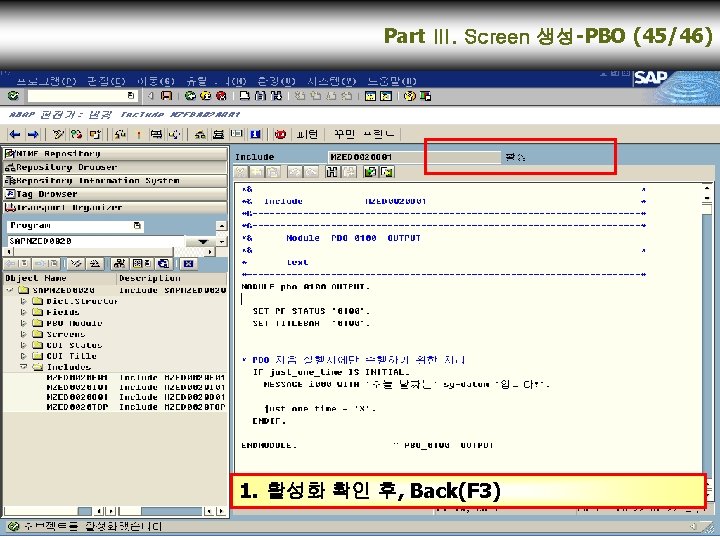Image resolution: width=720 pixels, height=540 pixels.
Task: Click the Customize Local Layout icon
Action: click(425, 96)
